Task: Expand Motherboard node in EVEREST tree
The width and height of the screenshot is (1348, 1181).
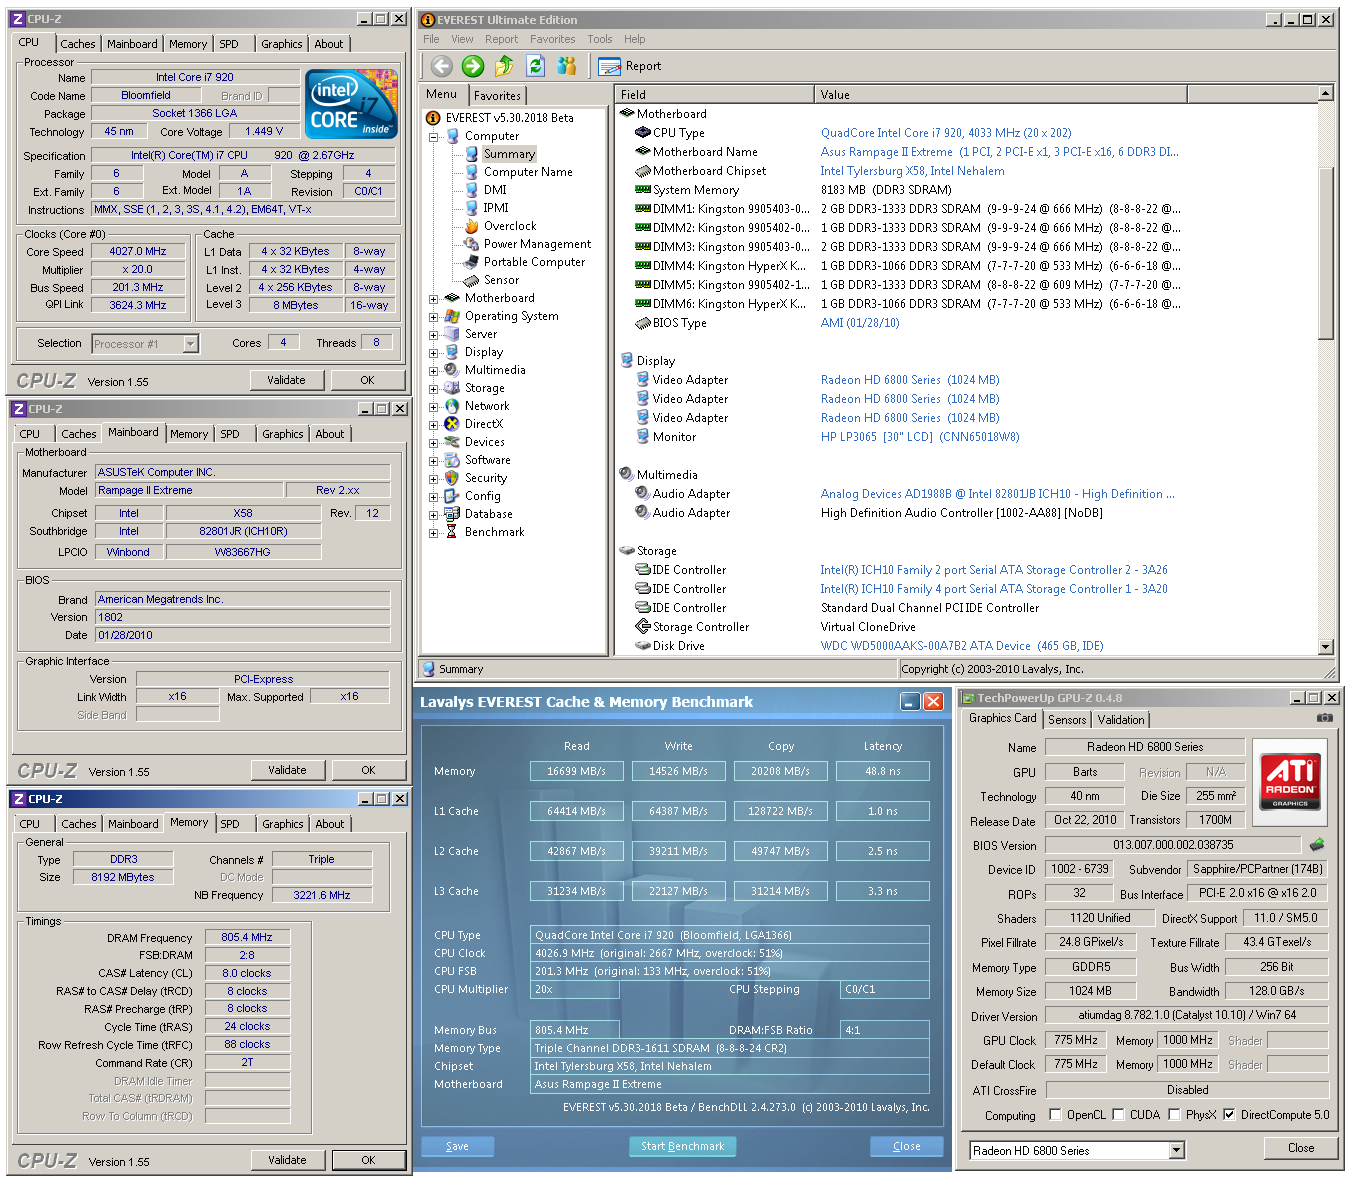Action: click(434, 298)
